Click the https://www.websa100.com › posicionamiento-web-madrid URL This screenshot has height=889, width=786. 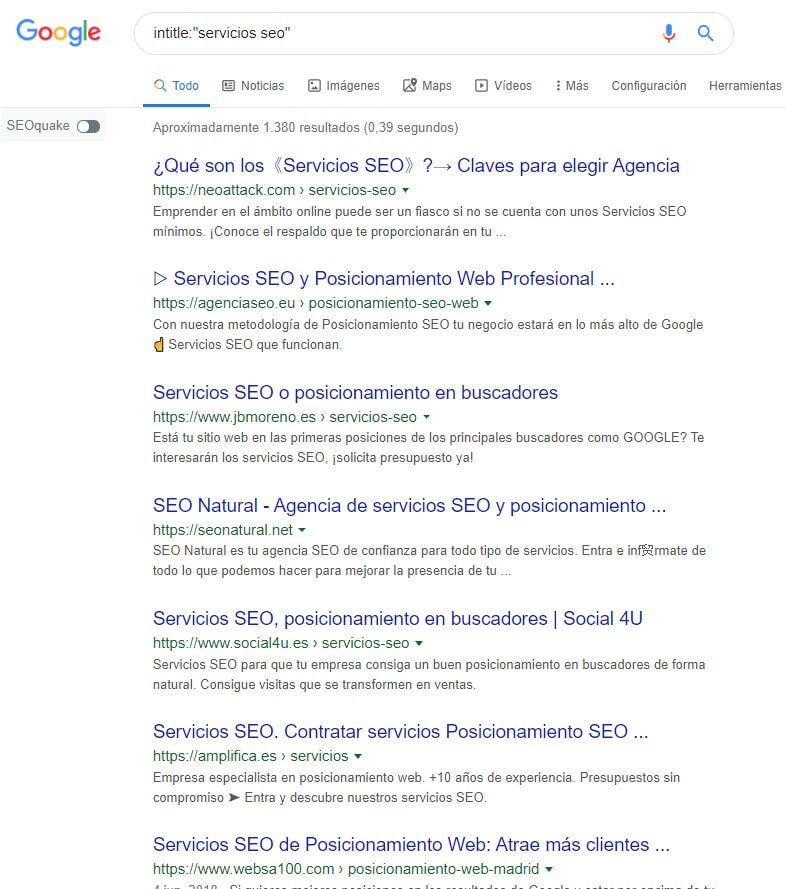point(346,869)
